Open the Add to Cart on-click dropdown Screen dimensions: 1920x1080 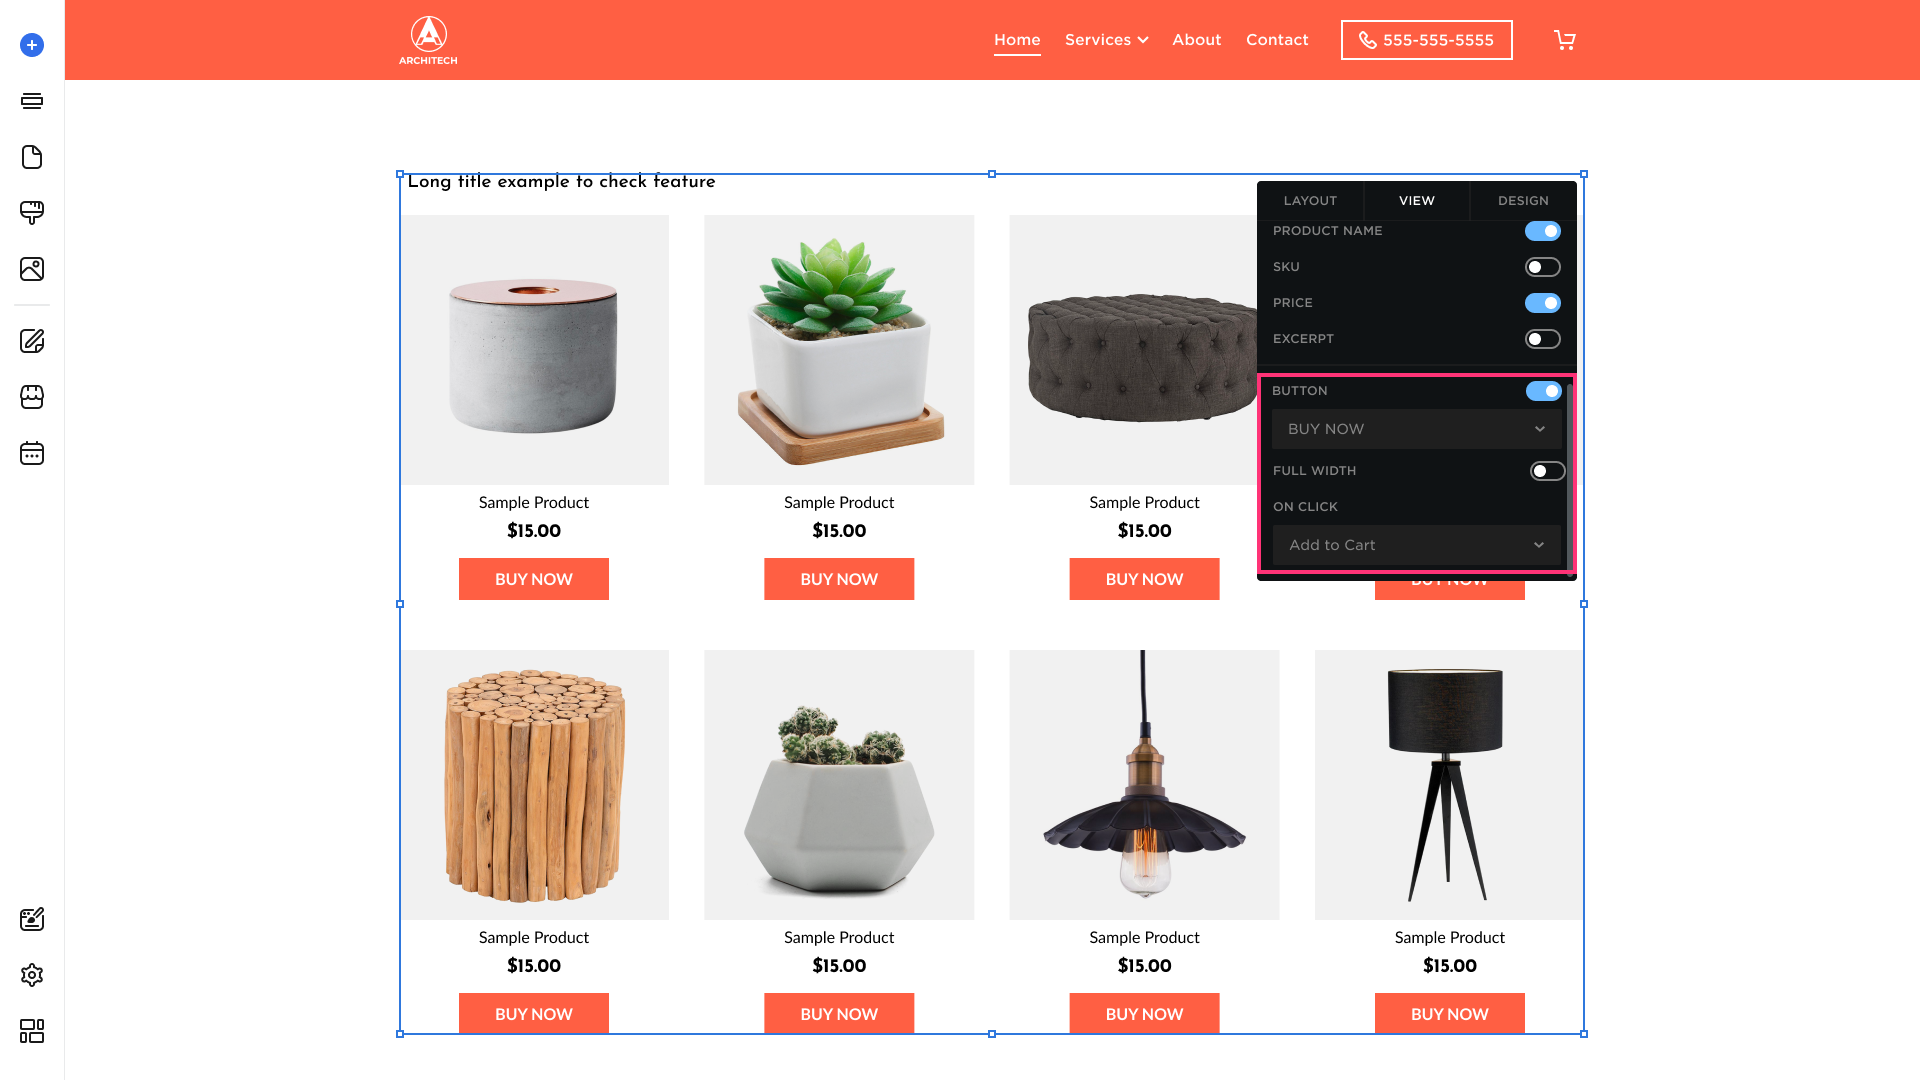tap(1416, 545)
